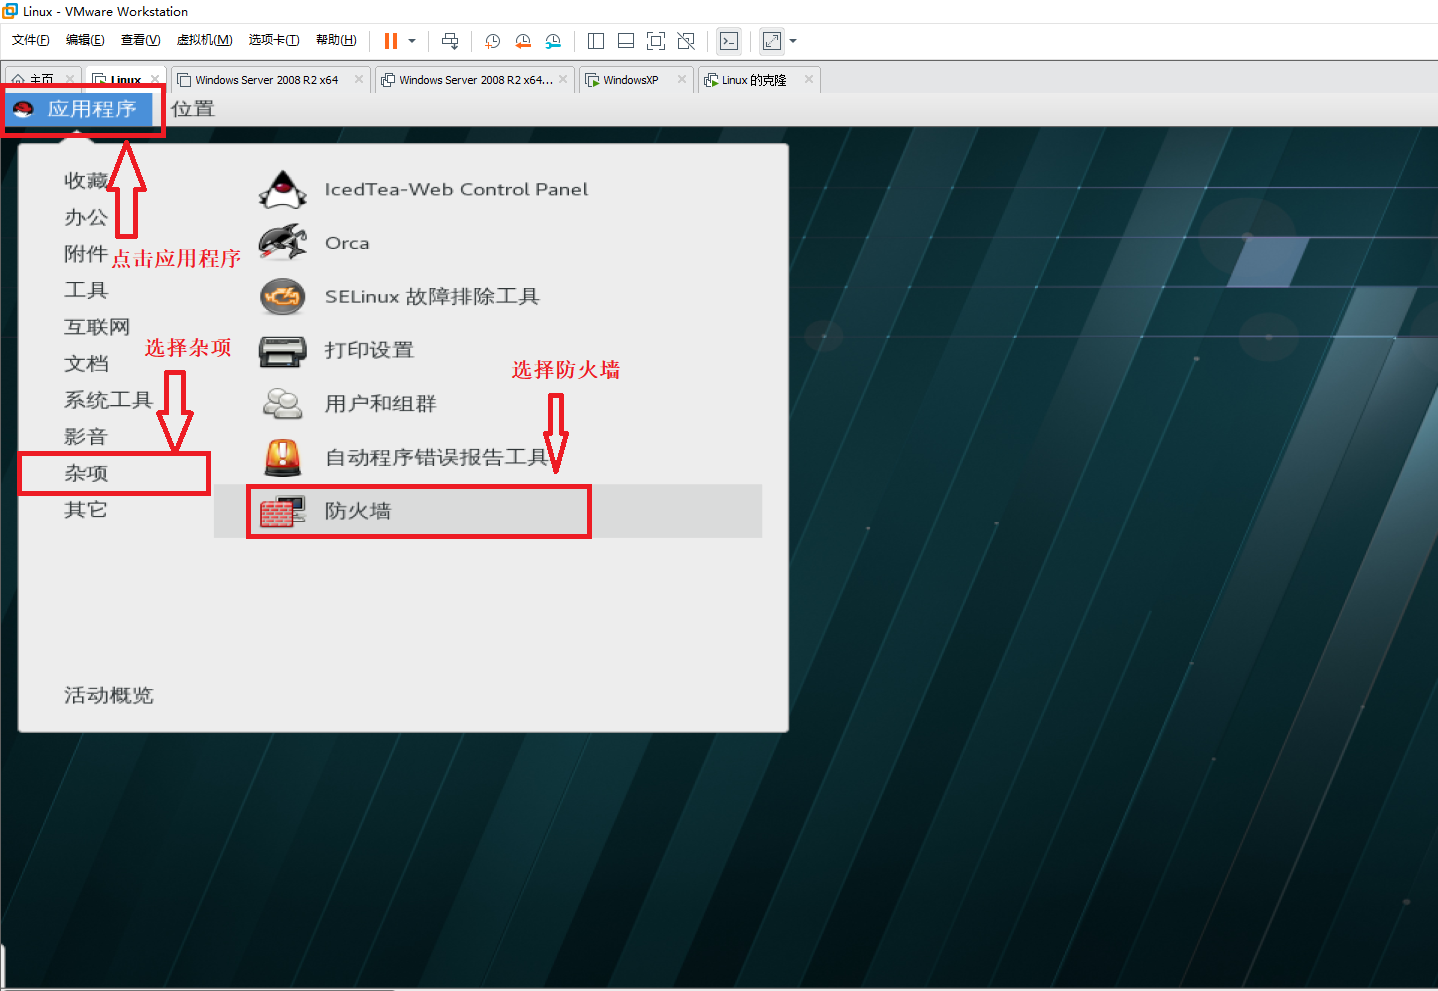Send Ctrl+Alt+Del using the monitor-arrow icon

[x=450, y=41]
